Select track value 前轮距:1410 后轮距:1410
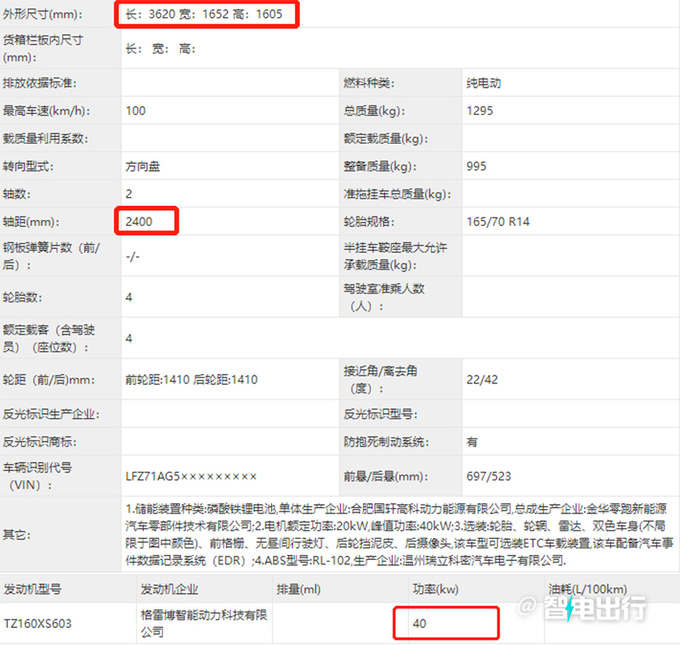Viewport: 680px width, 645px height. click(x=191, y=380)
